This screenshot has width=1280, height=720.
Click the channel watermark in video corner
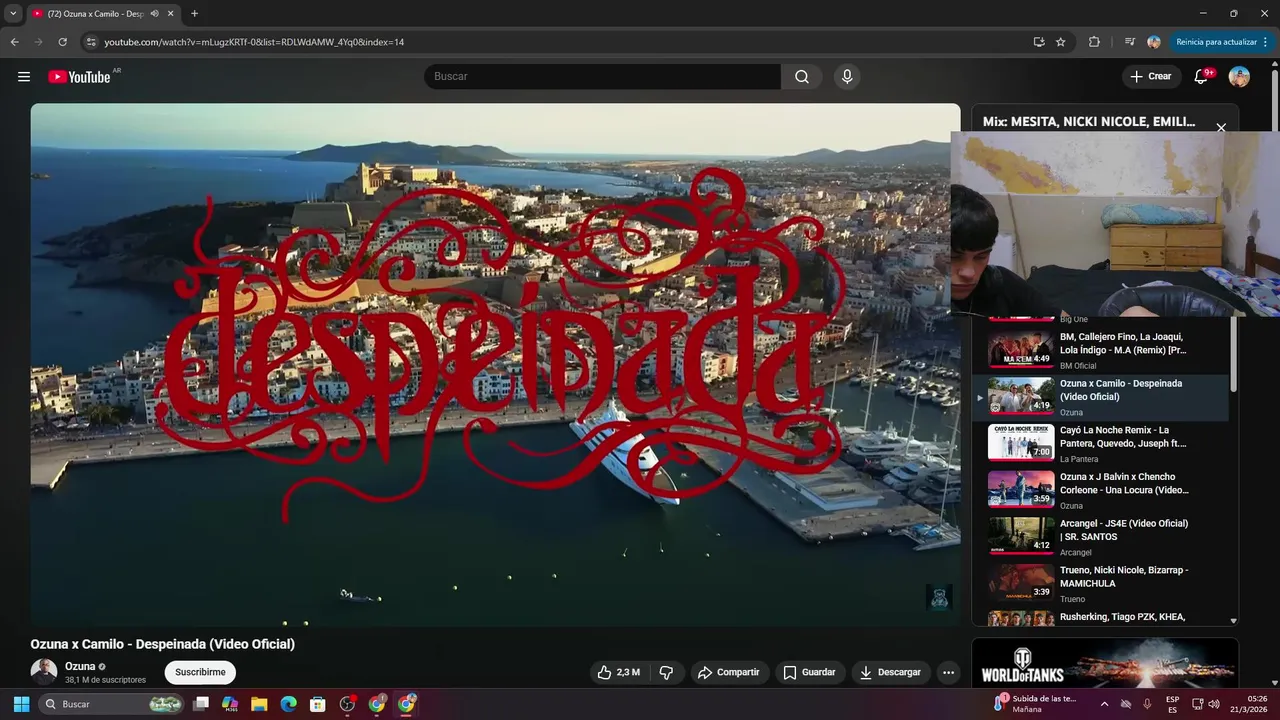point(939,598)
